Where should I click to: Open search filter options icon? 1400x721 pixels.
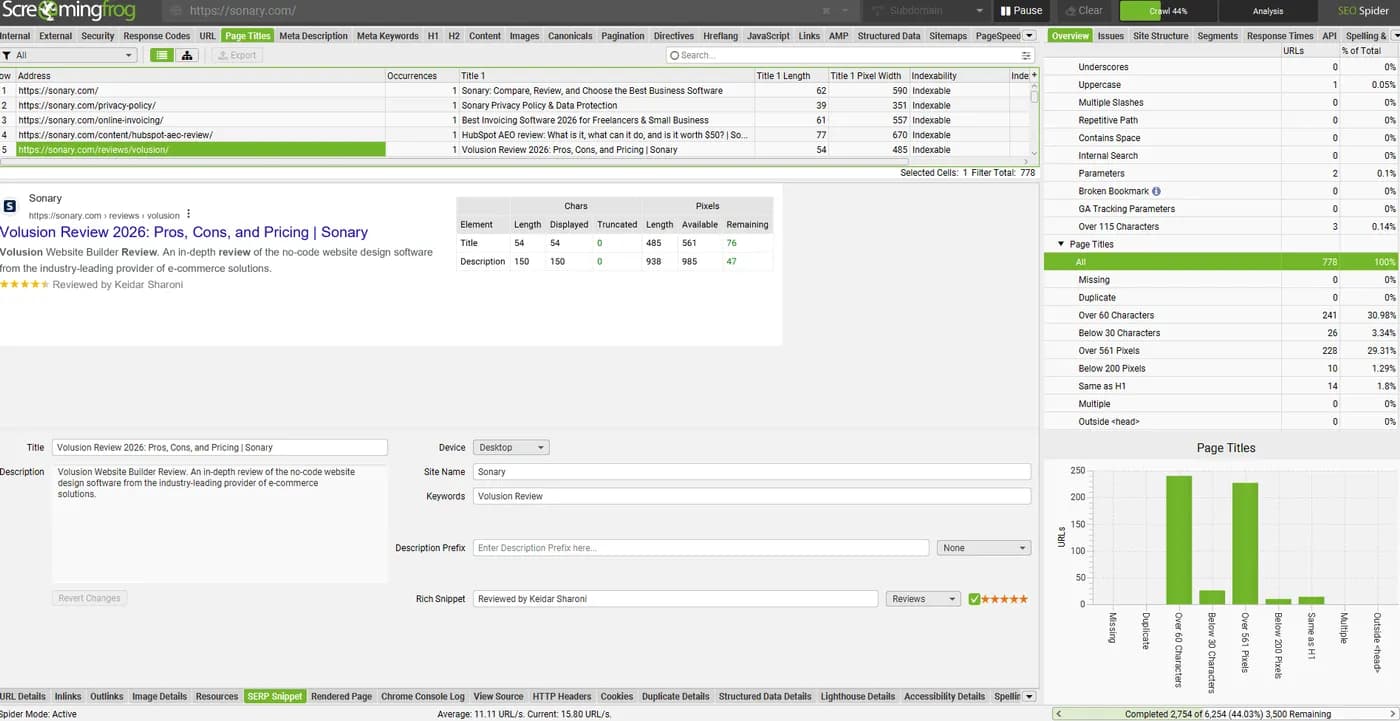[1026, 56]
